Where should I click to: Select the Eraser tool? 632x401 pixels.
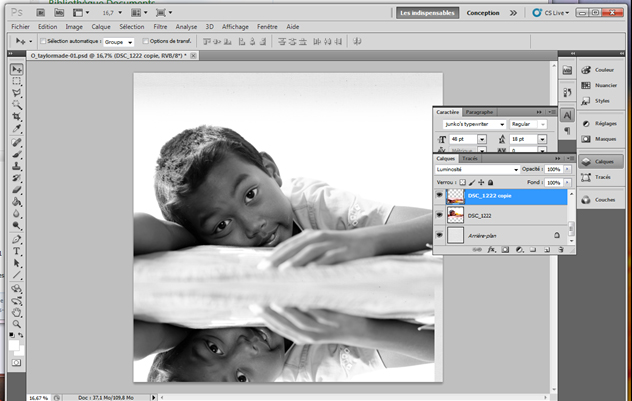pos(17,189)
